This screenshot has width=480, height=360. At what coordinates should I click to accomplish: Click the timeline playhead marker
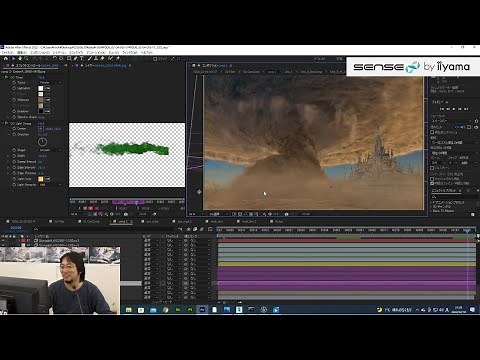(468, 230)
